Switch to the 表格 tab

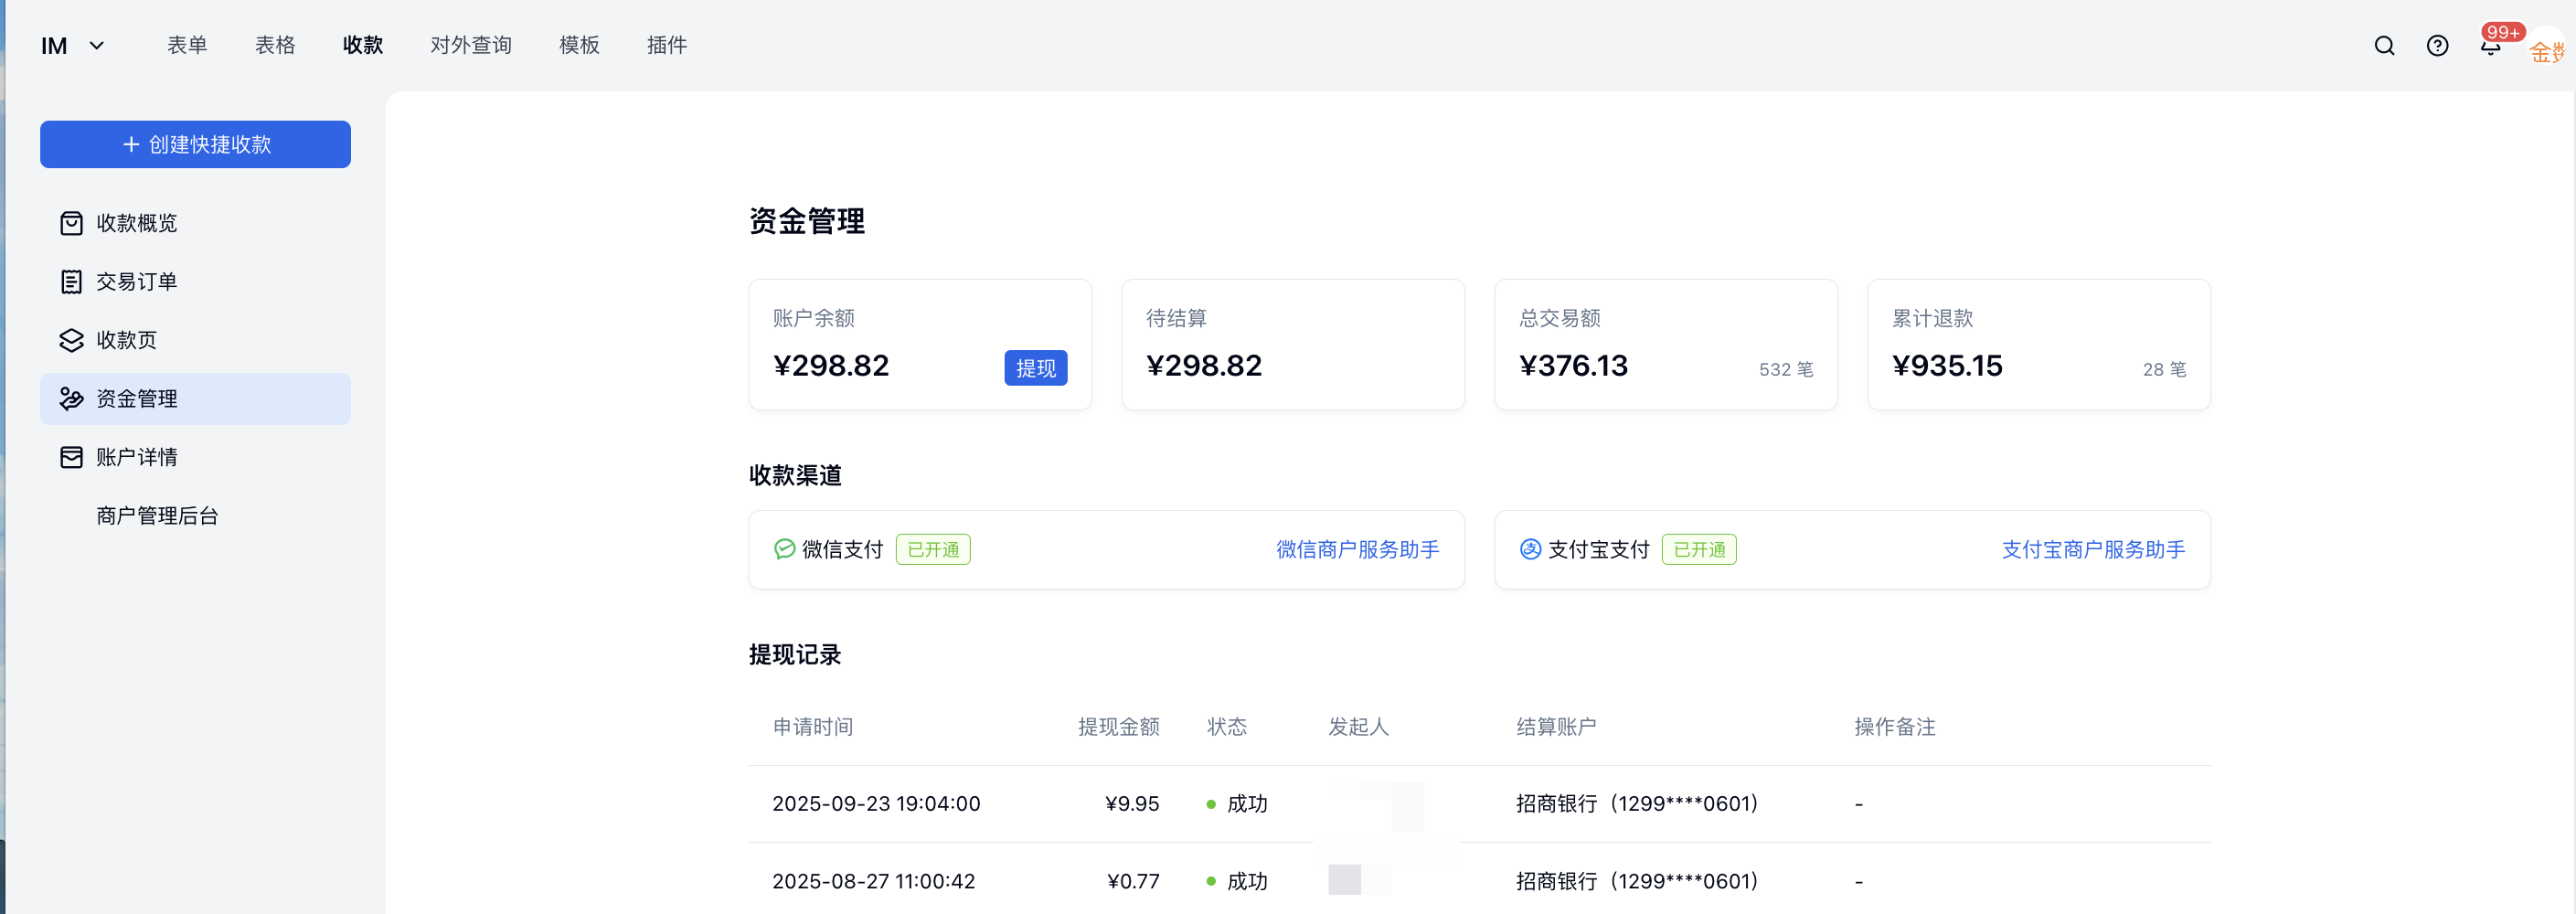tap(275, 45)
